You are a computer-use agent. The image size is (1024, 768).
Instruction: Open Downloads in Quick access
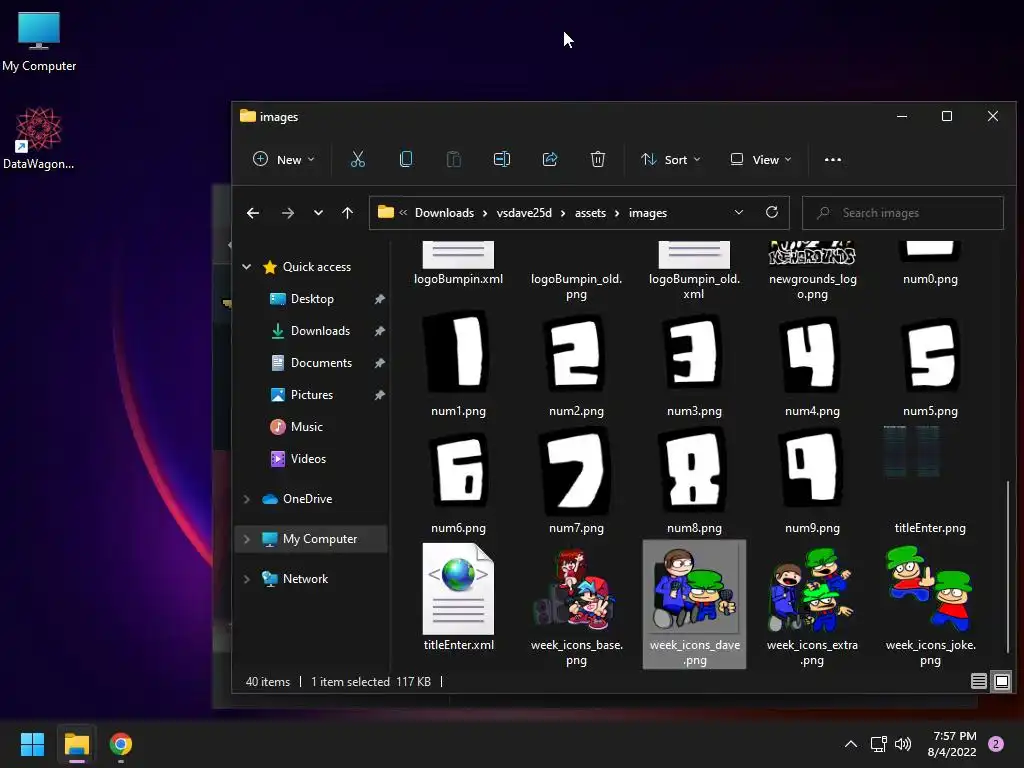(x=320, y=330)
